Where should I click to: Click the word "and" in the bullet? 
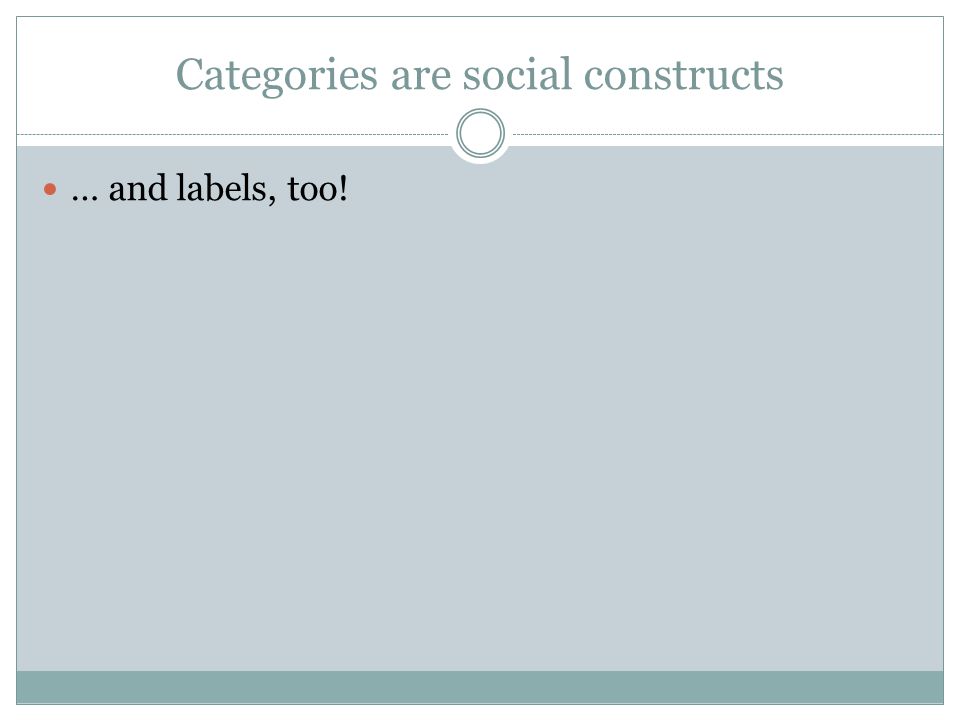pos(138,188)
